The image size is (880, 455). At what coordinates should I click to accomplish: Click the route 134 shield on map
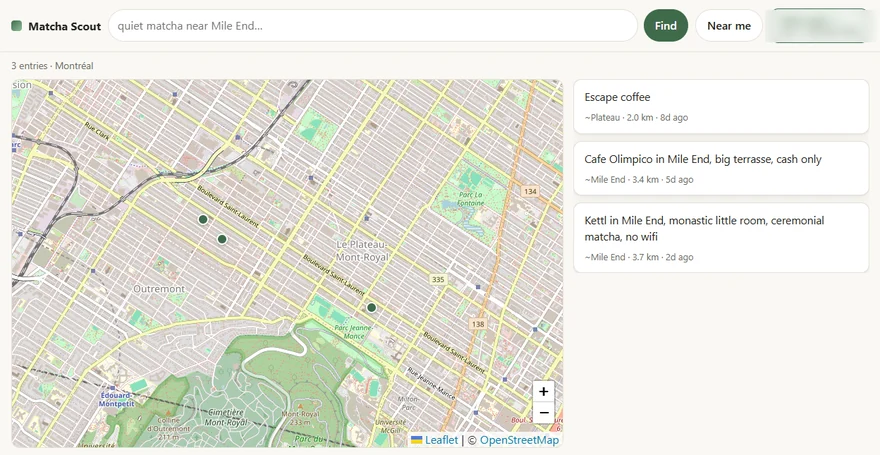click(x=530, y=191)
